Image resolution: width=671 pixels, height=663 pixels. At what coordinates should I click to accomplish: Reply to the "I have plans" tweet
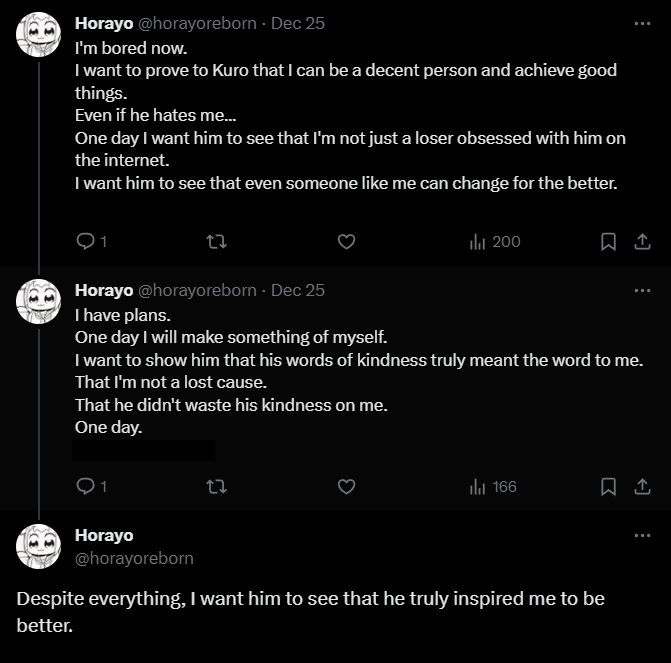tap(86, 486)
